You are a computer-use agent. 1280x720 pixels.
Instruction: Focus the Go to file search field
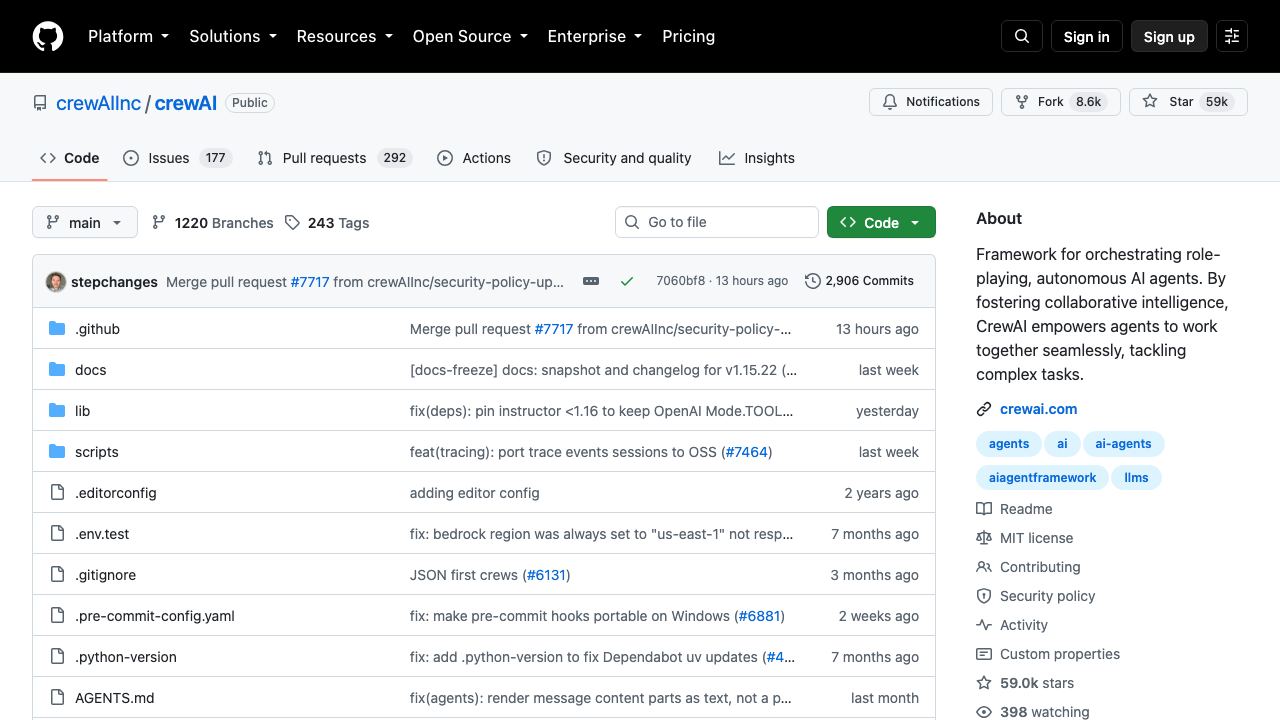coord(717,222)
